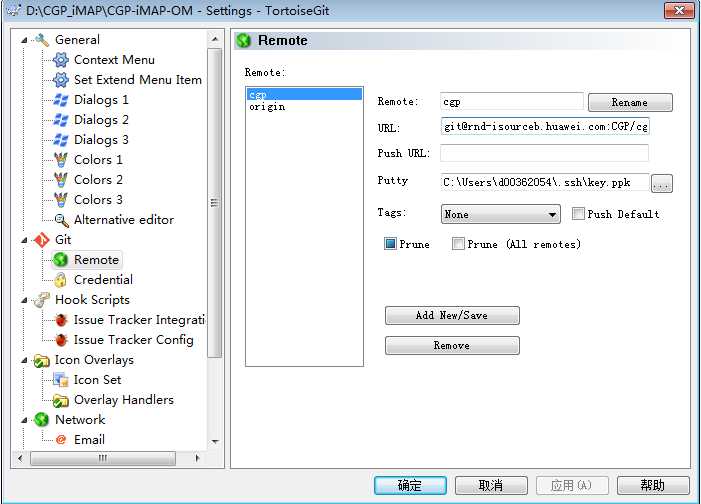Select Context Menu settings page
The height and width of the screenshot is (504, 701).
pyautogui.click(x=114, y=59)
